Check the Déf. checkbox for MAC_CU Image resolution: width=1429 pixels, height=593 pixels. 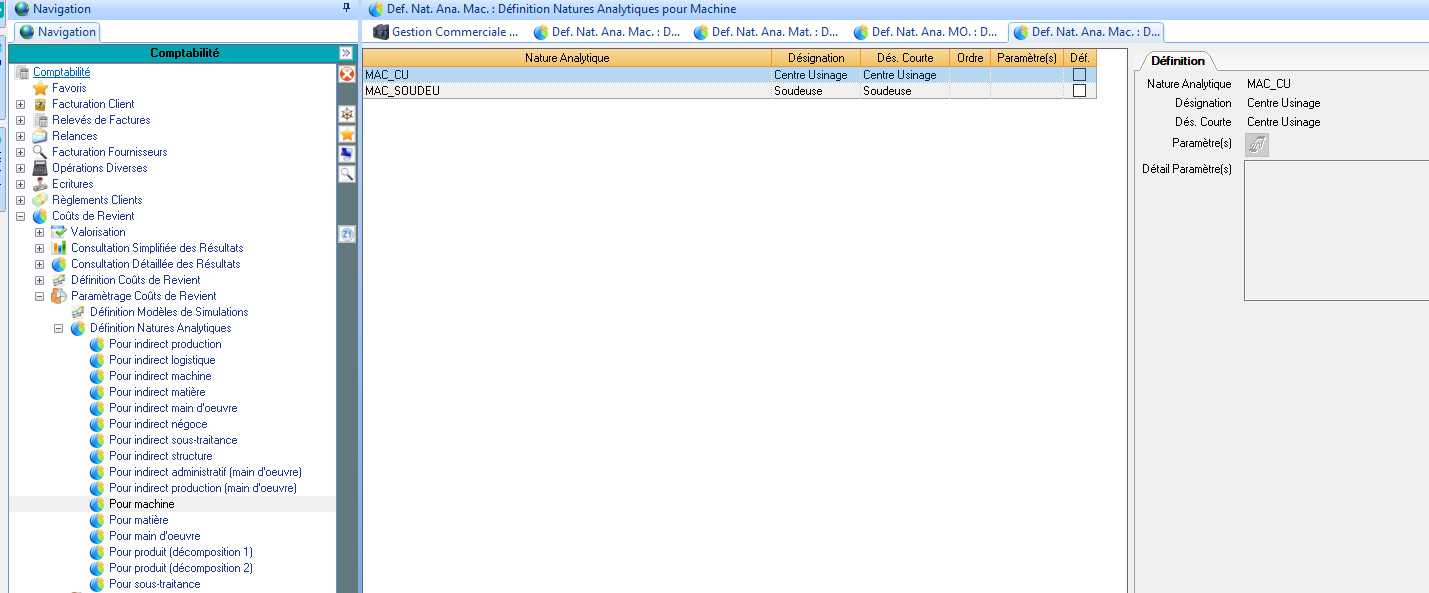tap(1079, 75)
